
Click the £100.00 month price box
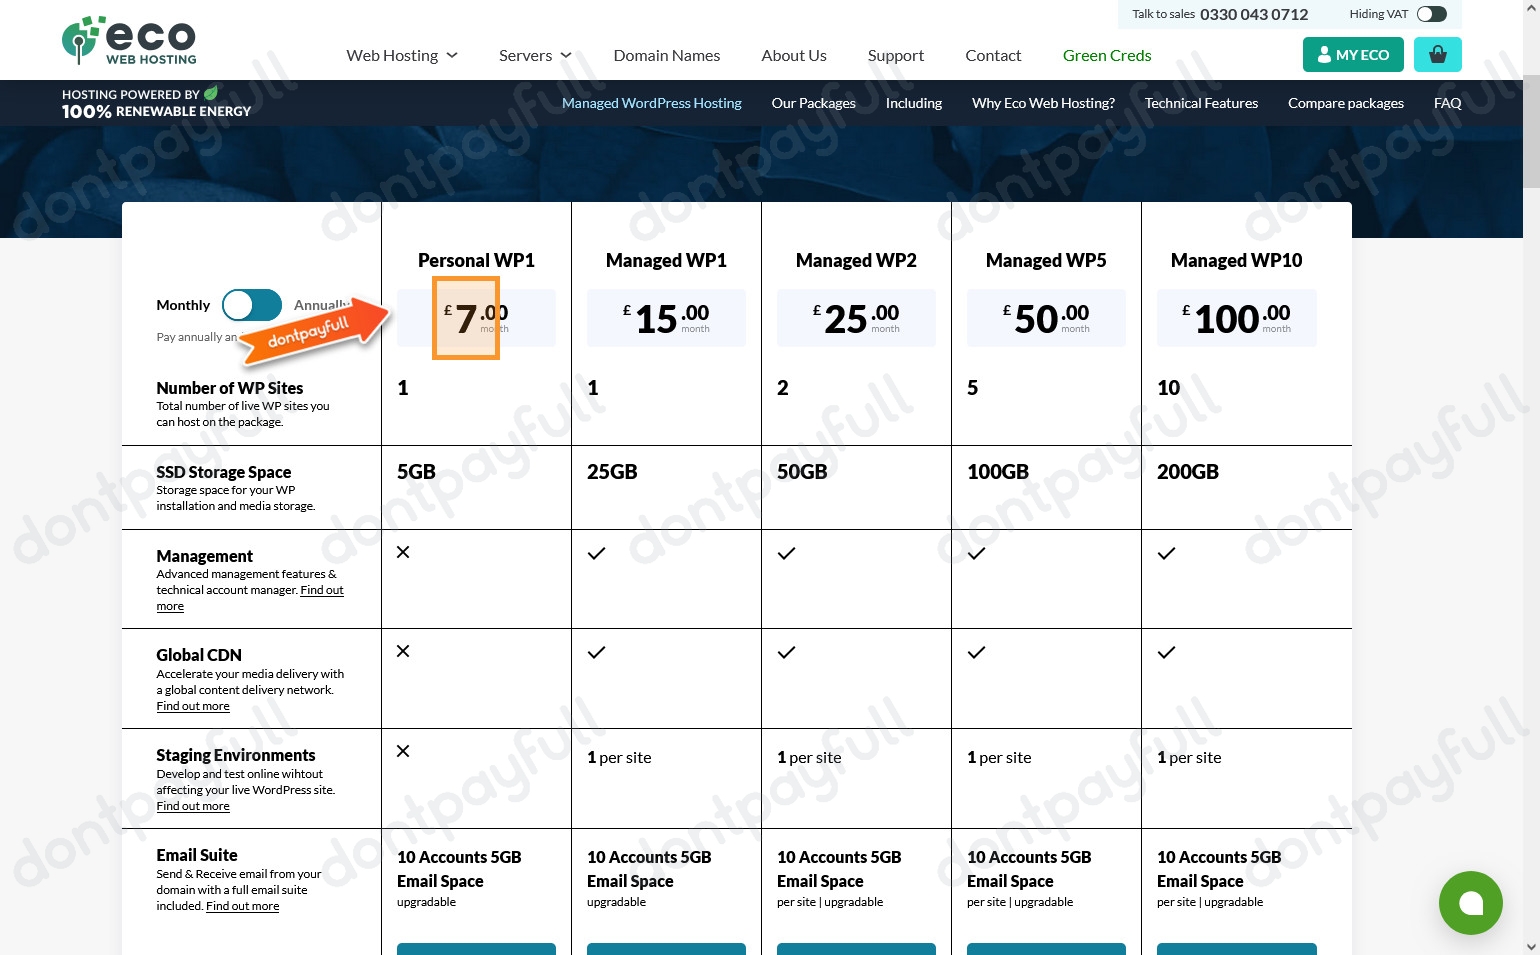click(1236, 318)
